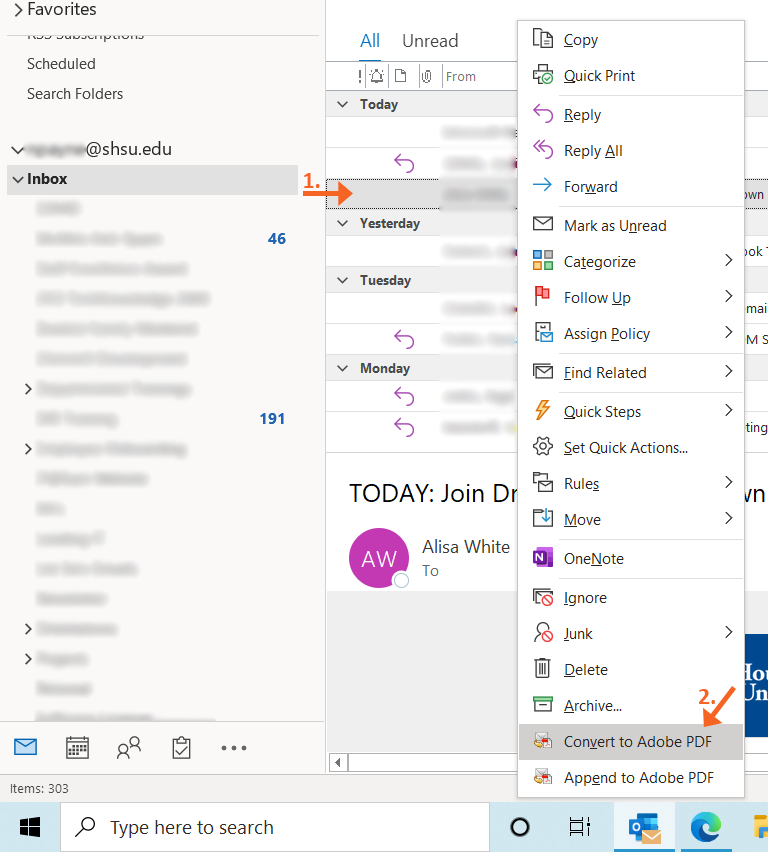The image size is (768, 852).
Task: Collapse the Today message group
Action: (343, 105)
